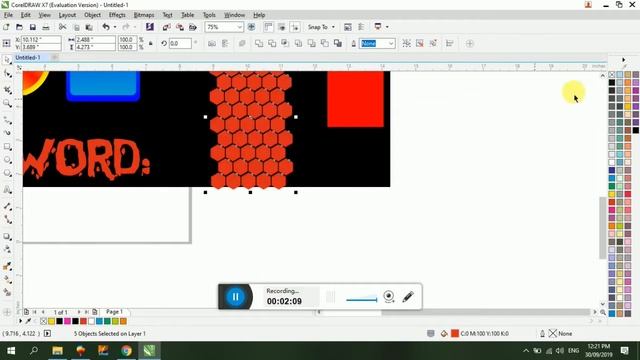The width and height of the screenshot is (640, 360).
Task: Click the Publish to PDF icon
Action: [193, 27]
